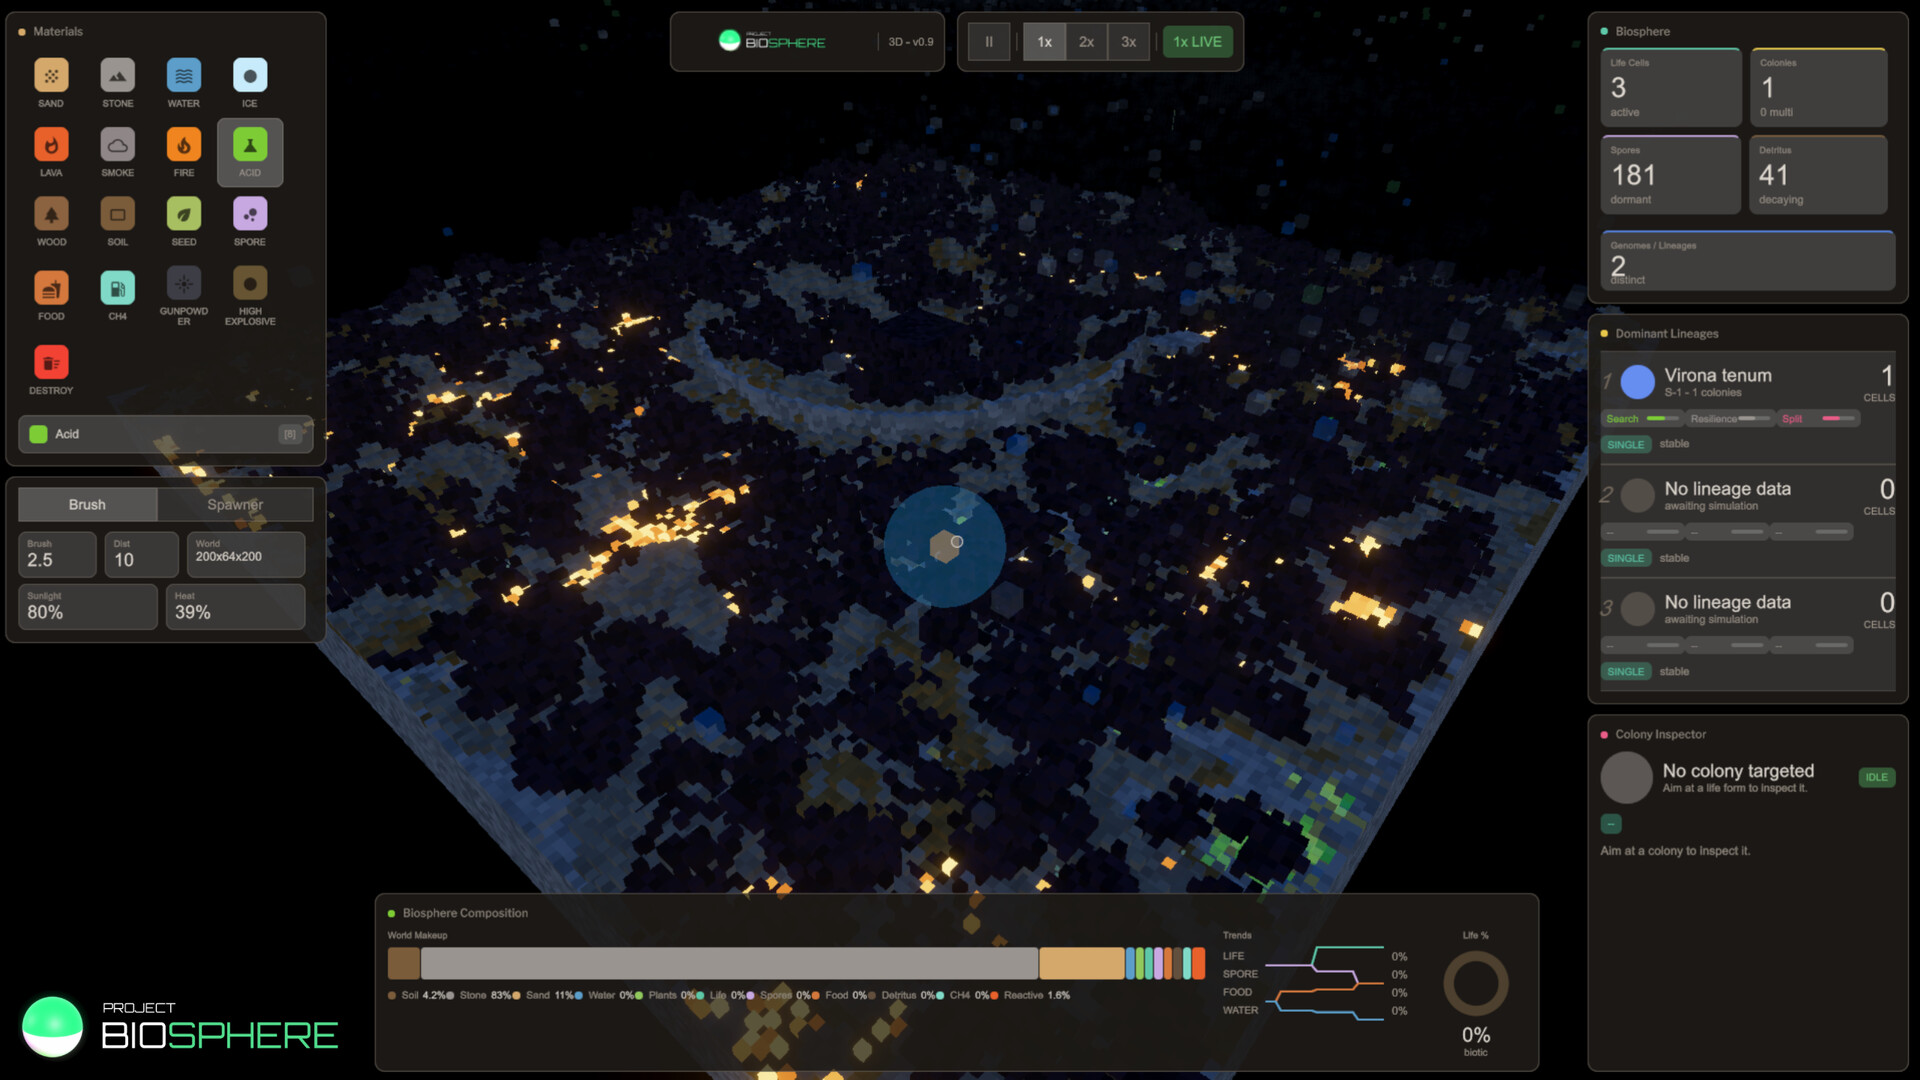Switch to the Brush tab
This screenshot has width=1920, height=1080.
(x=87, y=505)
